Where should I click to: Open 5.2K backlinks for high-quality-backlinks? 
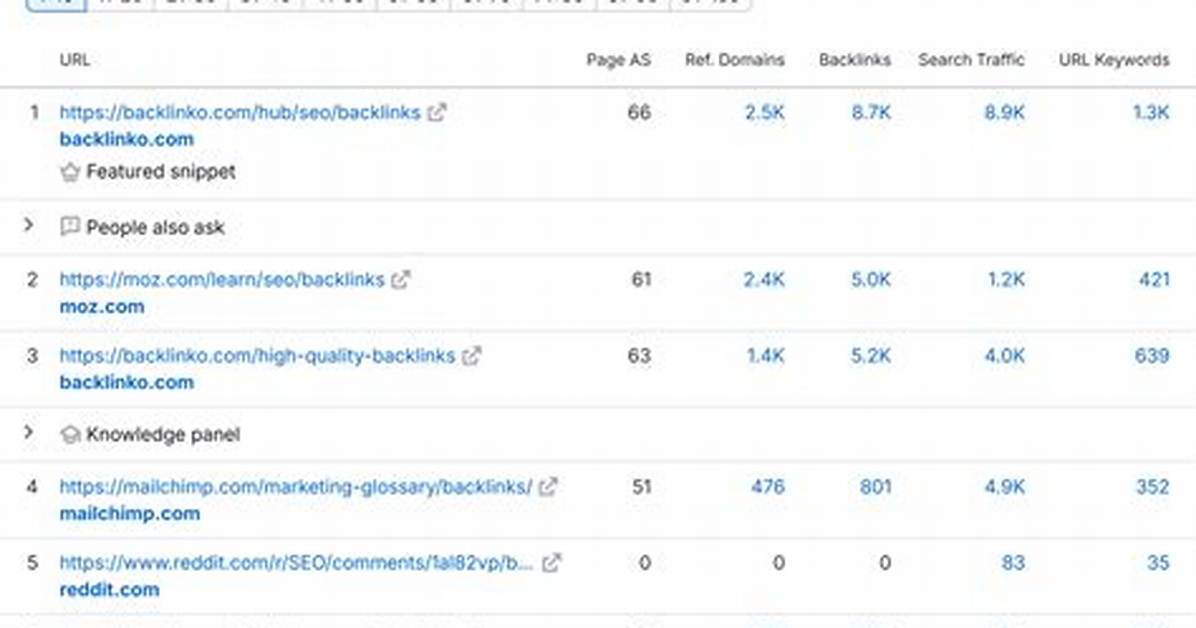click(x=871, y=356)
